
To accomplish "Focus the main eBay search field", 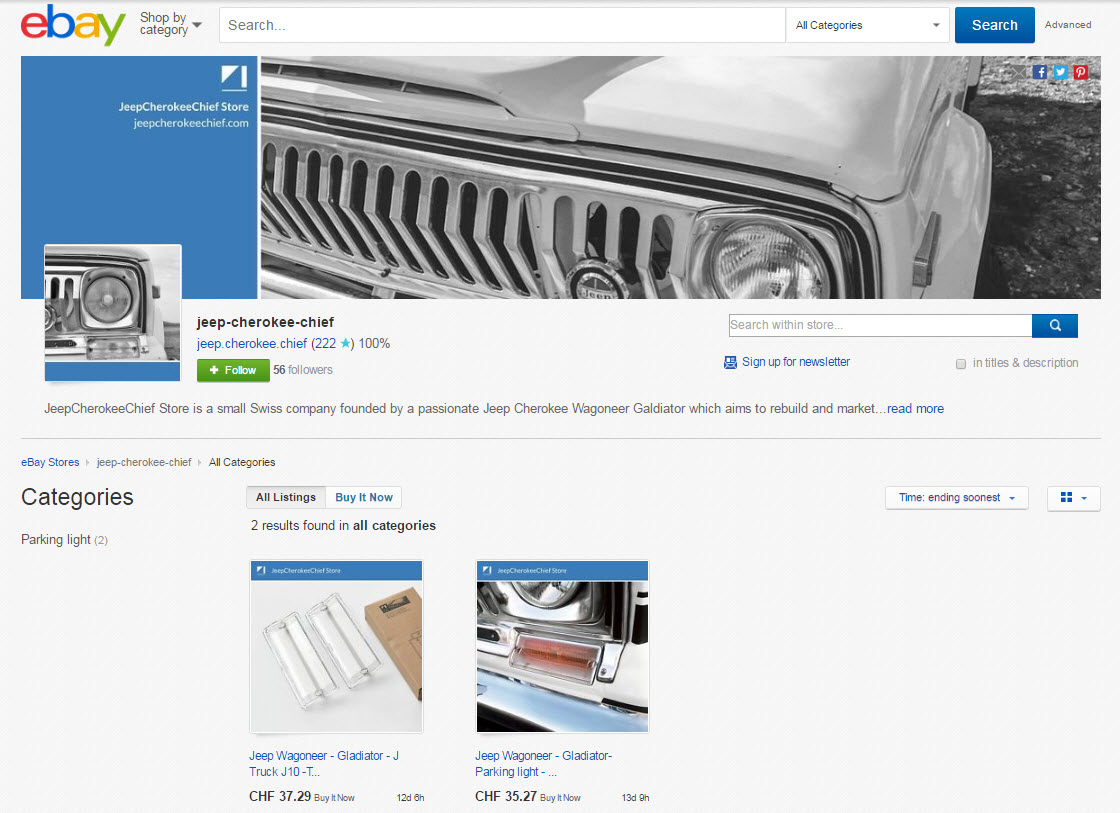I will (x=502, y=25).
